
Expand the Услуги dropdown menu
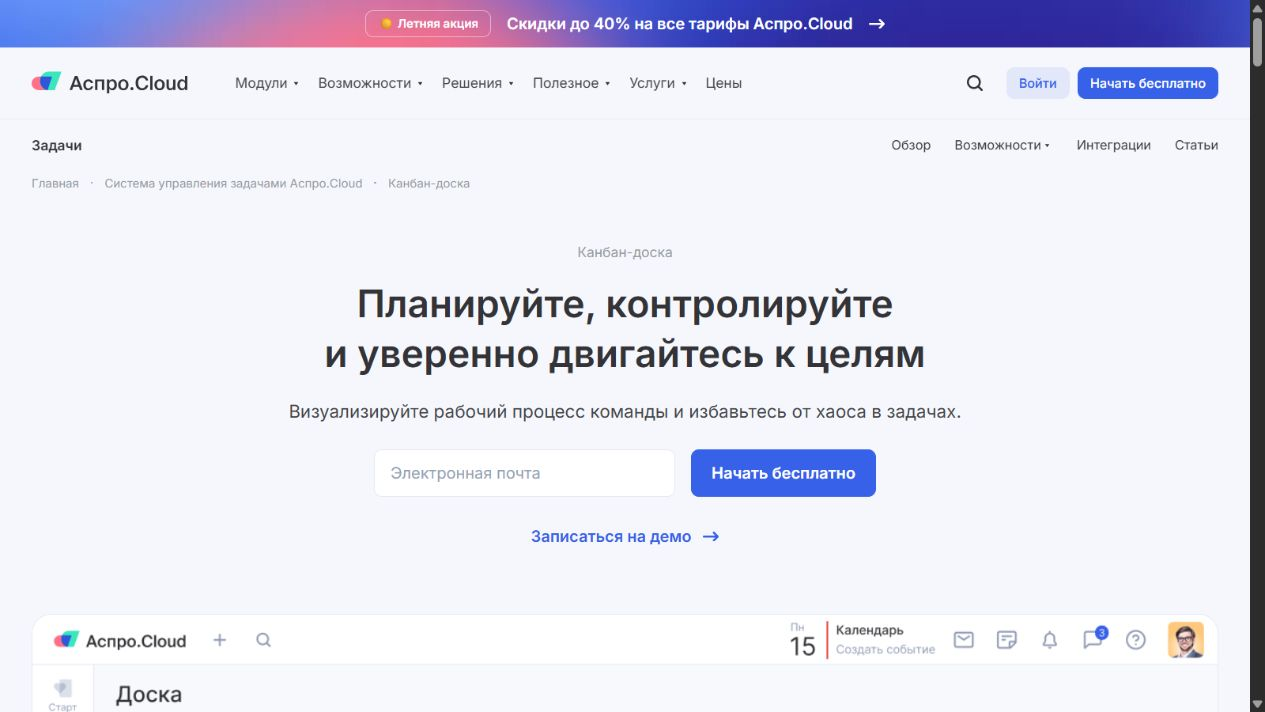pyautogui.click(x=658, y=83)
